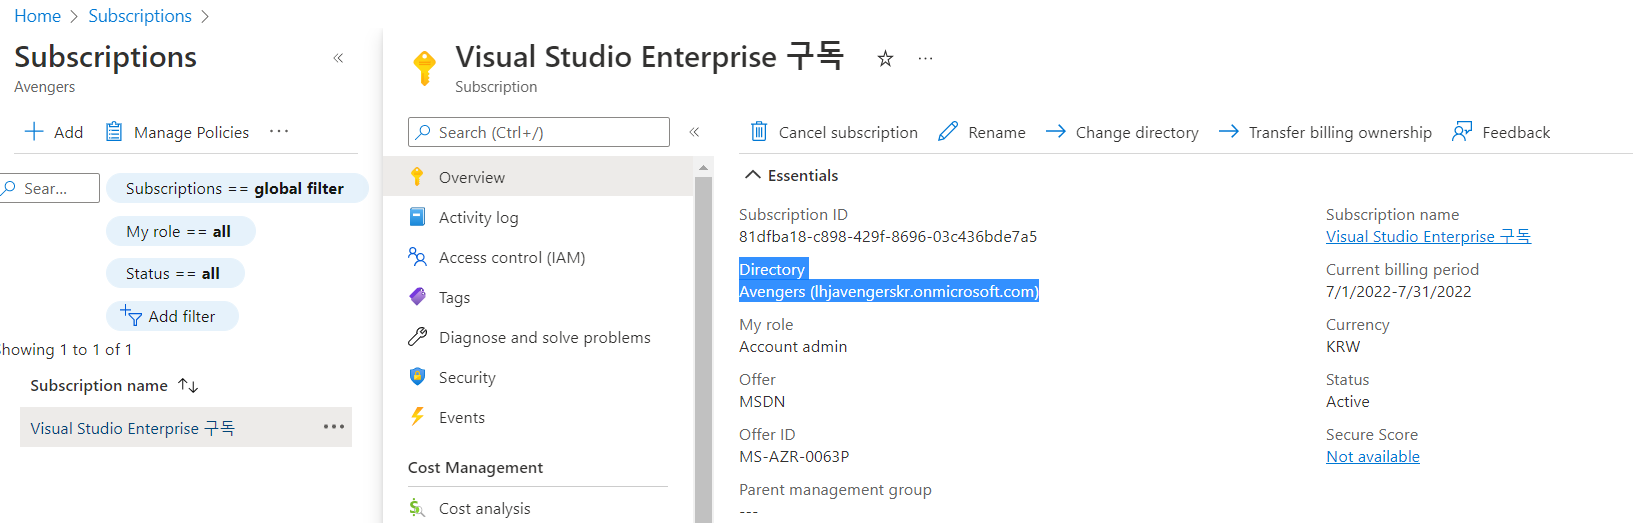The image size is (1633, 523).
Task: Open Access control (IAM)
Action: (x=539, y=257)
